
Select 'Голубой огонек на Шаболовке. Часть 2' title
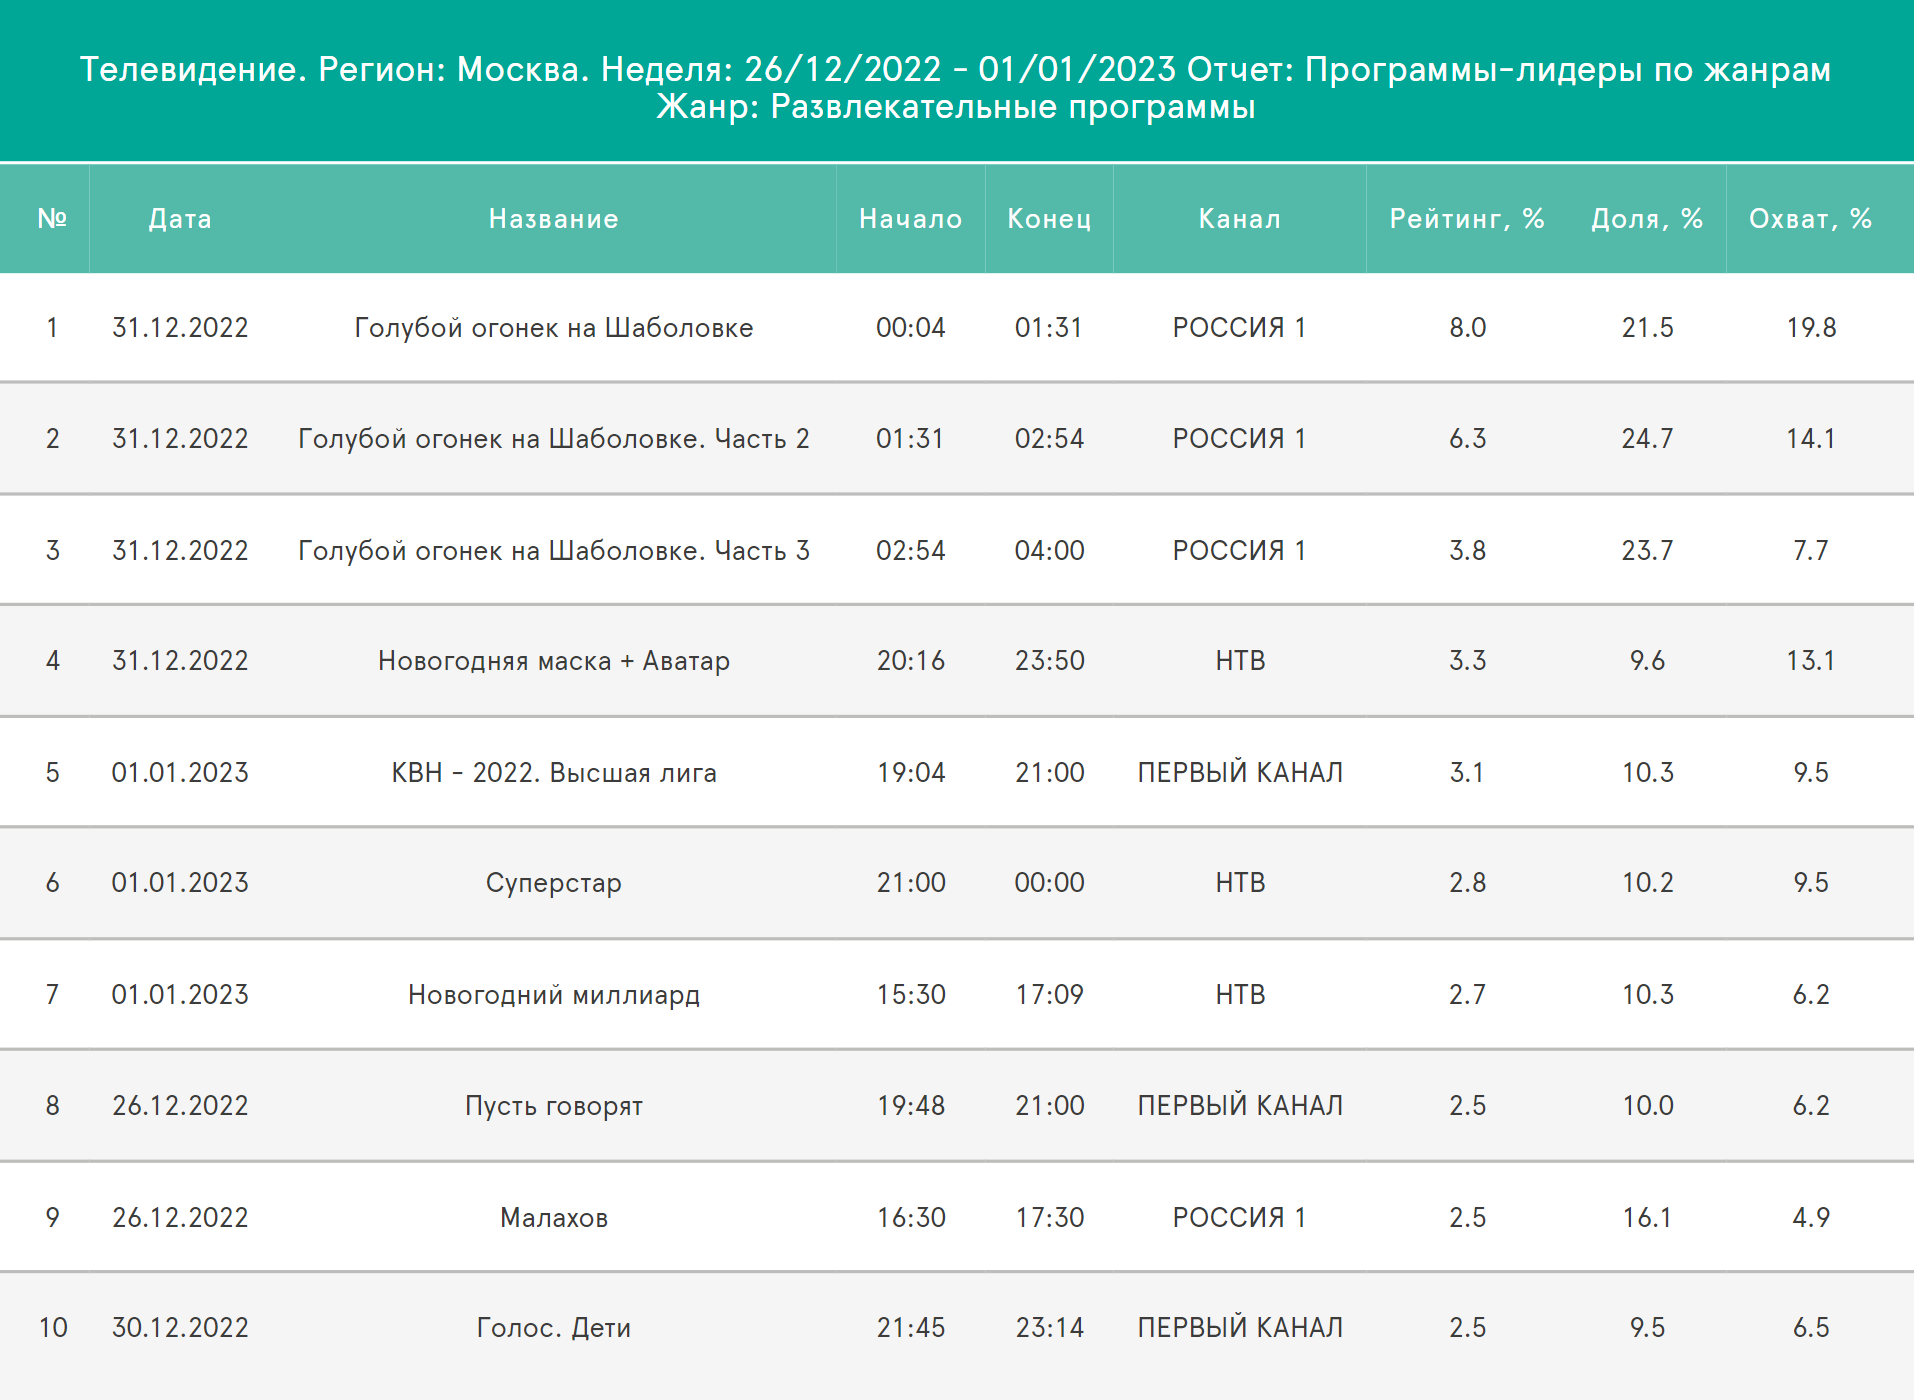[x=554, y=439]
